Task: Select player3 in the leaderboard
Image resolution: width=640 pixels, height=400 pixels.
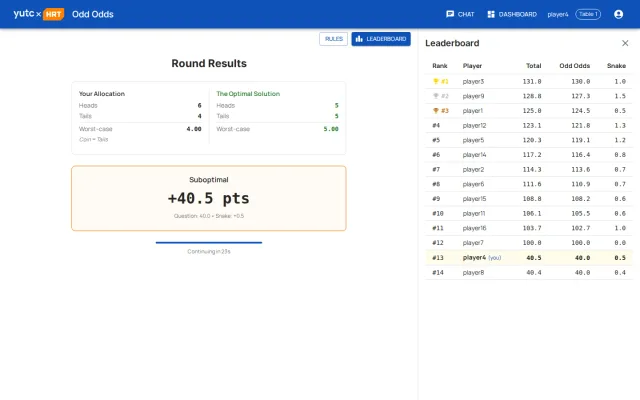Action: [x=473, y=82]
